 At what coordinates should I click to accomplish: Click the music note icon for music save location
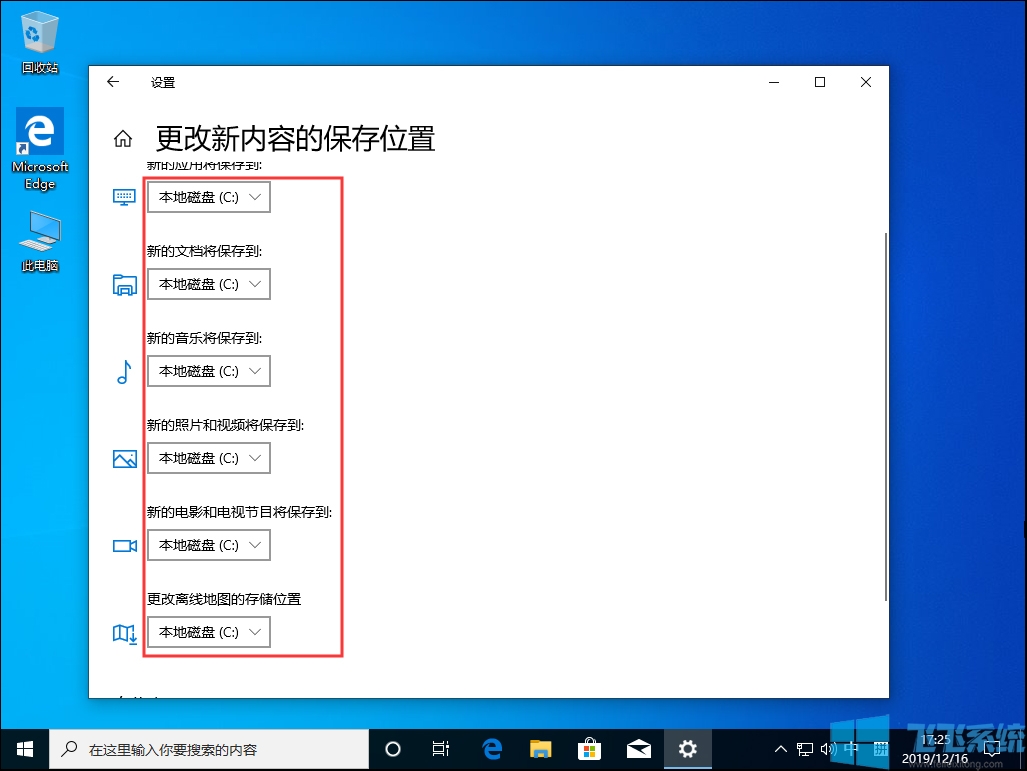click(124, 371)
